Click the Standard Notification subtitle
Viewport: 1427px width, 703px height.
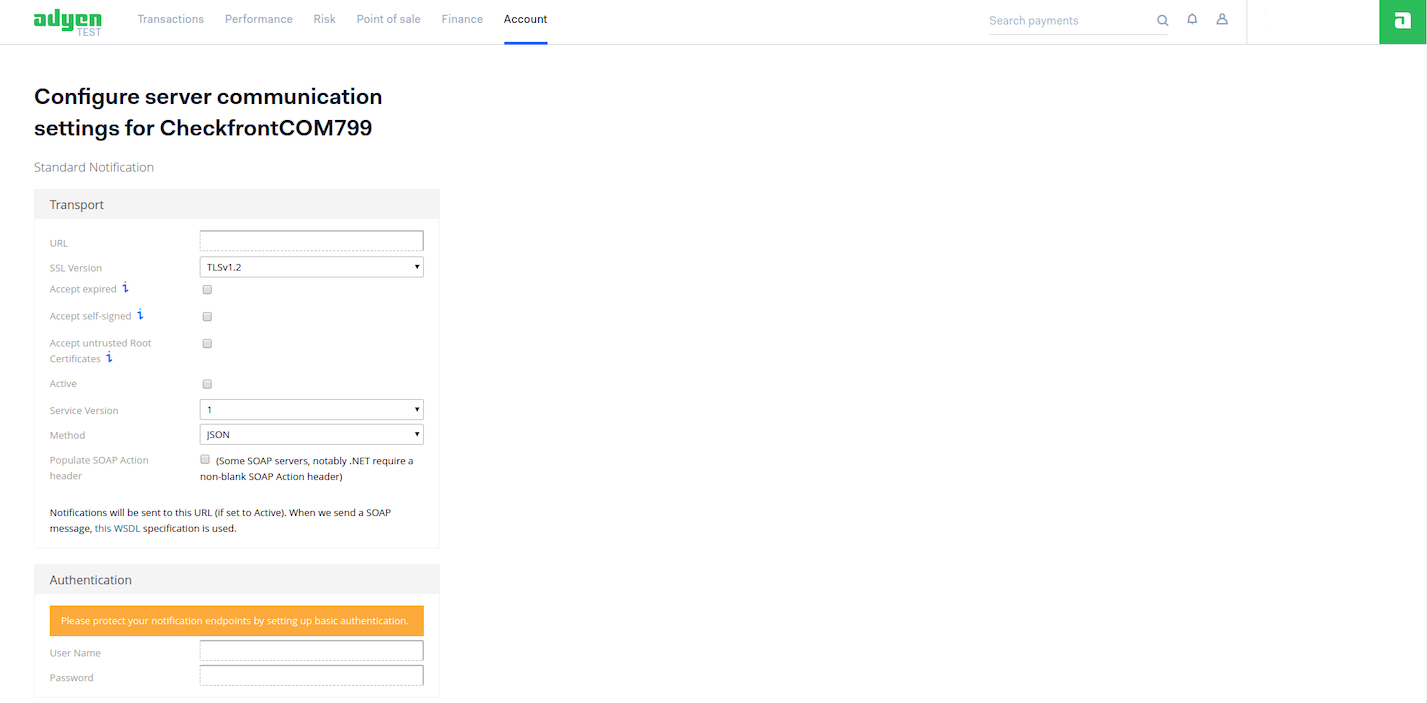(94, 167)
